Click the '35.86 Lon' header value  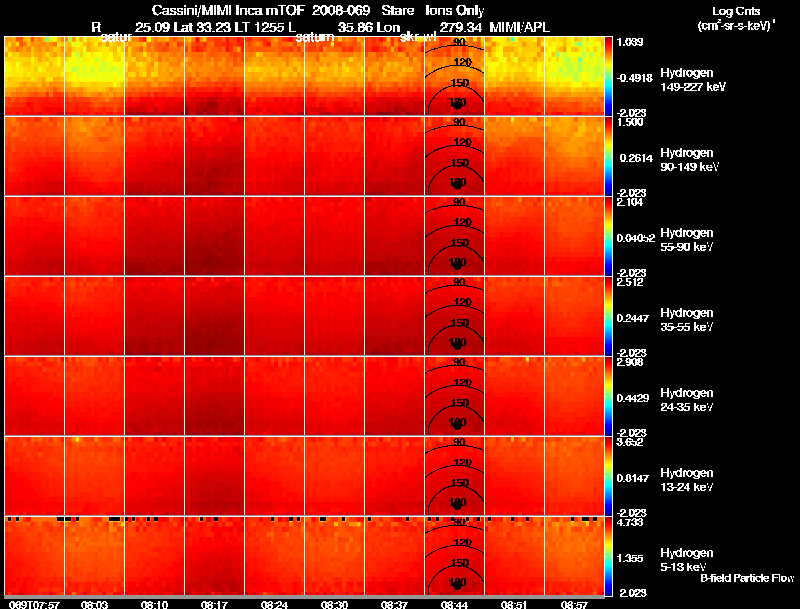[x=368, y=27]
